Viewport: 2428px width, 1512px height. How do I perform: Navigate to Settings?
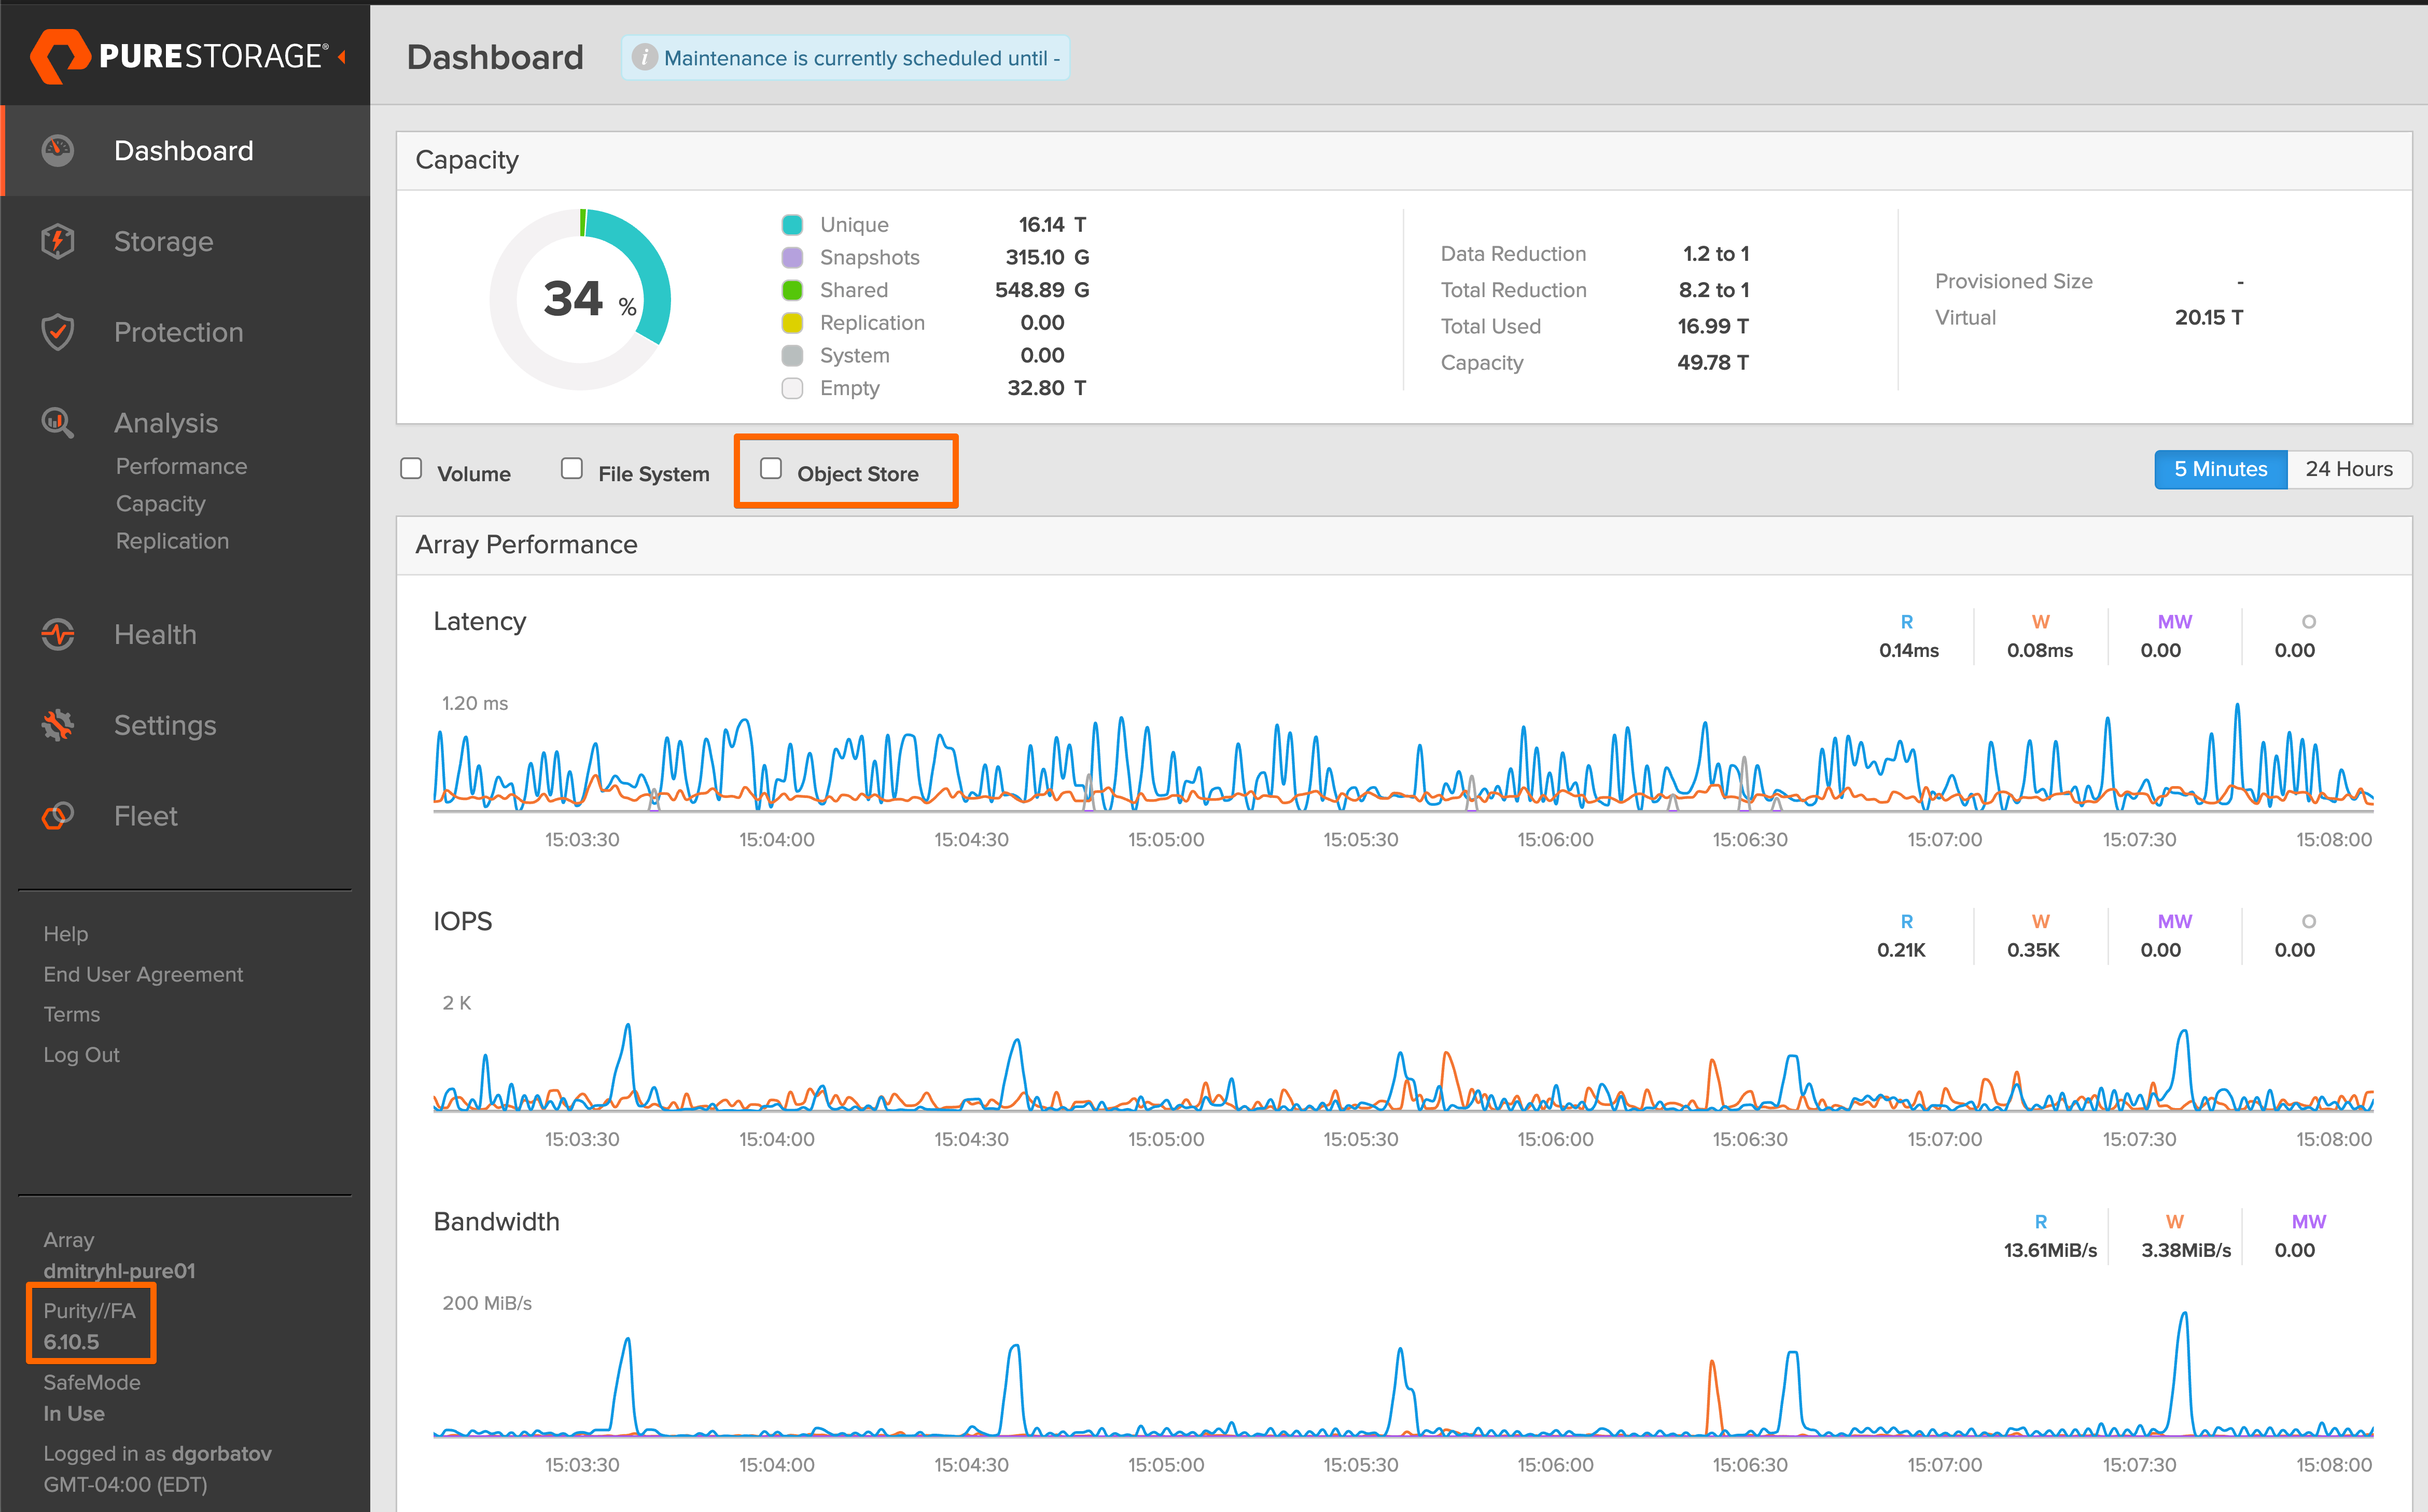tap(165, 725)
